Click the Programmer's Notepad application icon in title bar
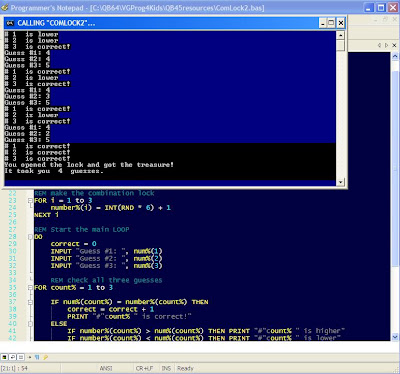400x374 pixels. point(5,8)
